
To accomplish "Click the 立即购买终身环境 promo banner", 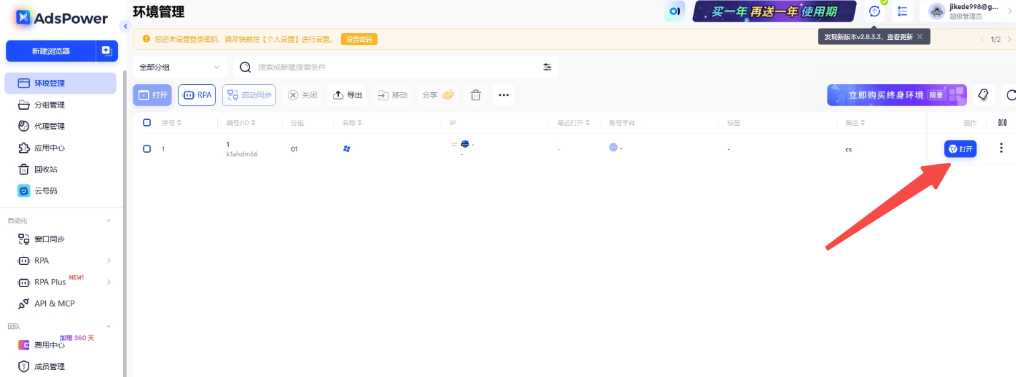I will pos(897,95).
